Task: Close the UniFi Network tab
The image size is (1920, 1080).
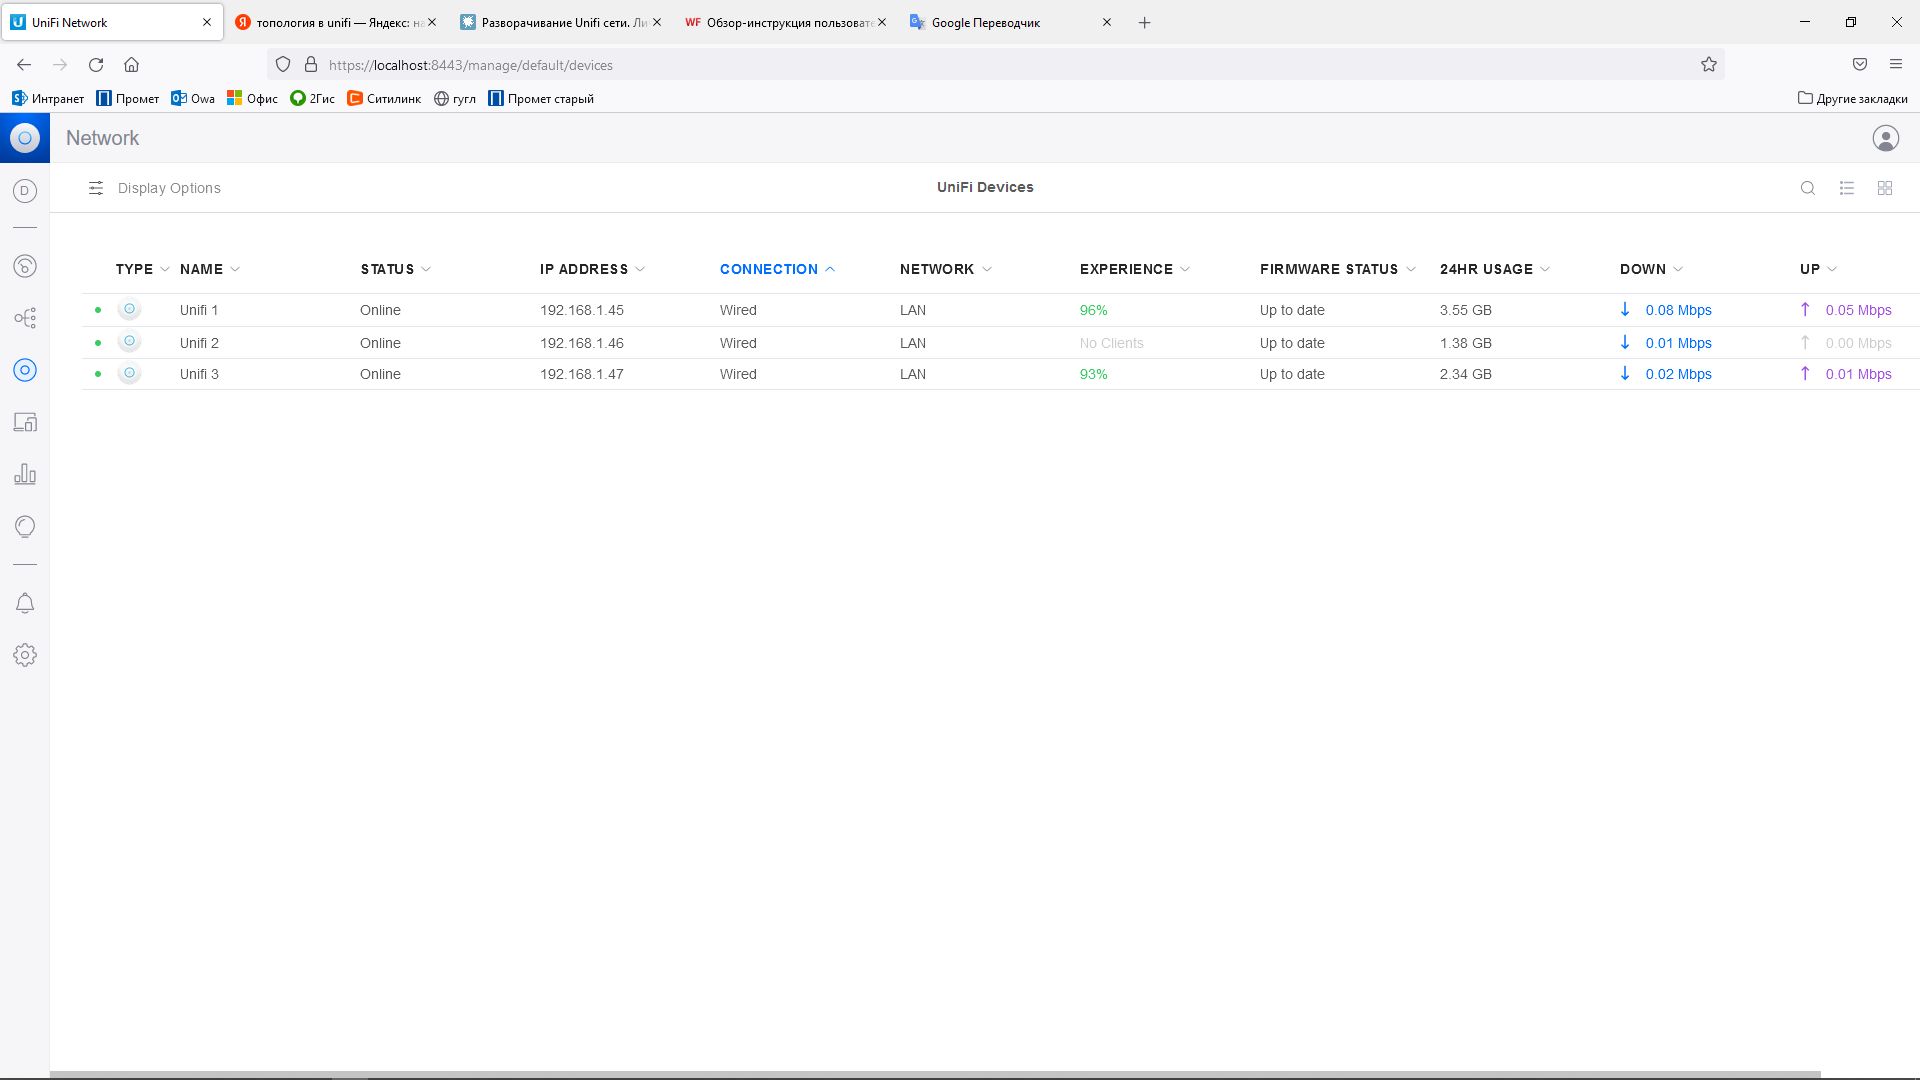Action: click(207, 22)
